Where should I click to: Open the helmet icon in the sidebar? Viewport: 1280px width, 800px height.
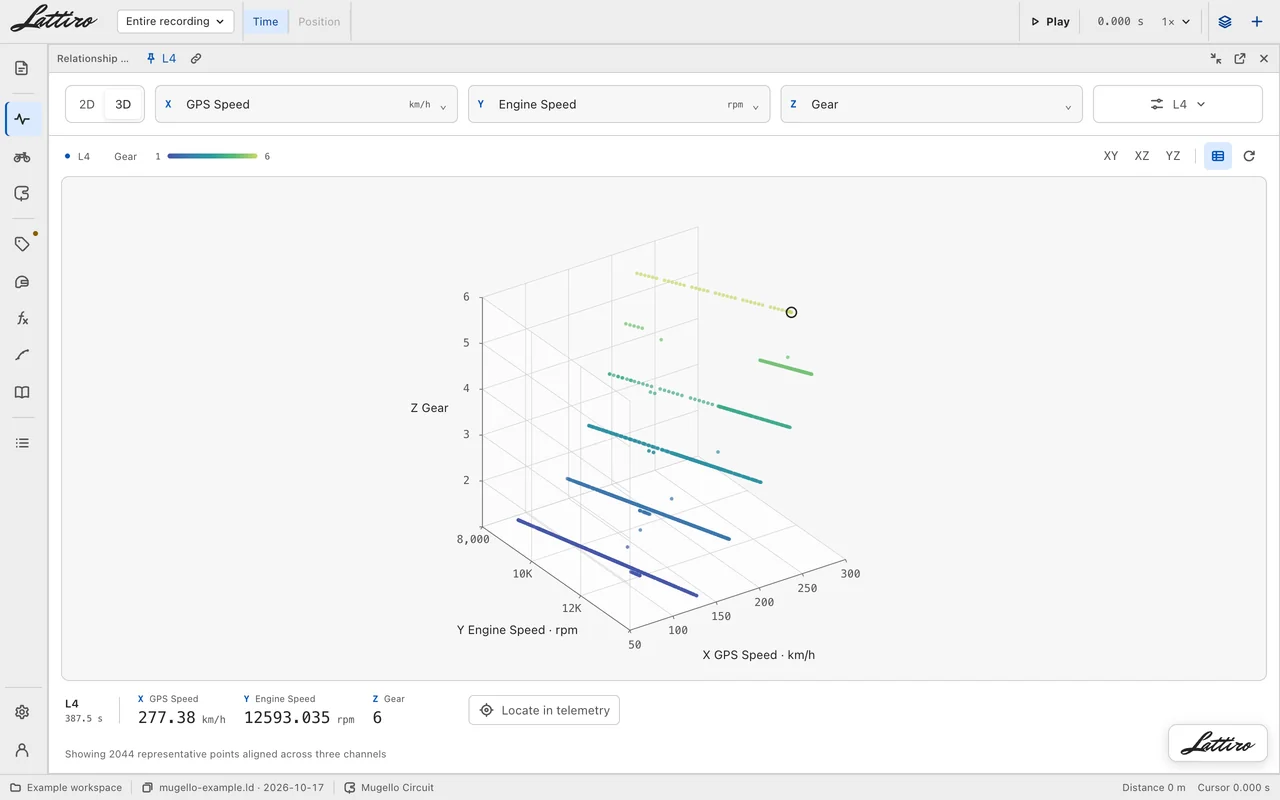click(22, 282)
